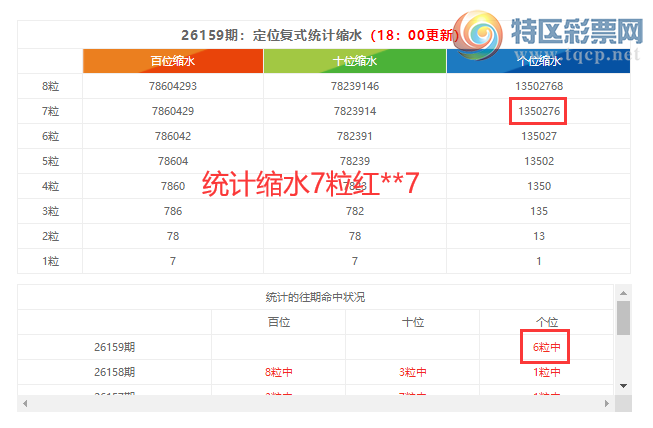Click the 统计的往期命中状况 header
This screenshot has width=653, height=428.
315,297
